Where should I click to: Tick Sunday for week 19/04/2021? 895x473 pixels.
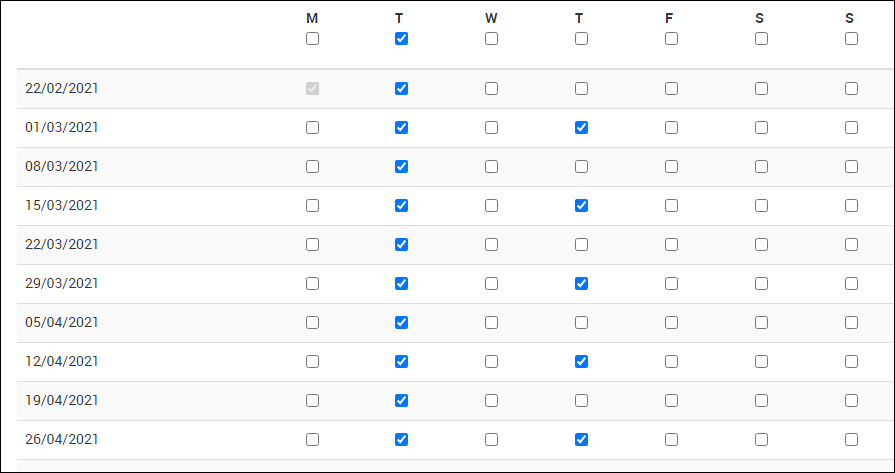point(851,400)
